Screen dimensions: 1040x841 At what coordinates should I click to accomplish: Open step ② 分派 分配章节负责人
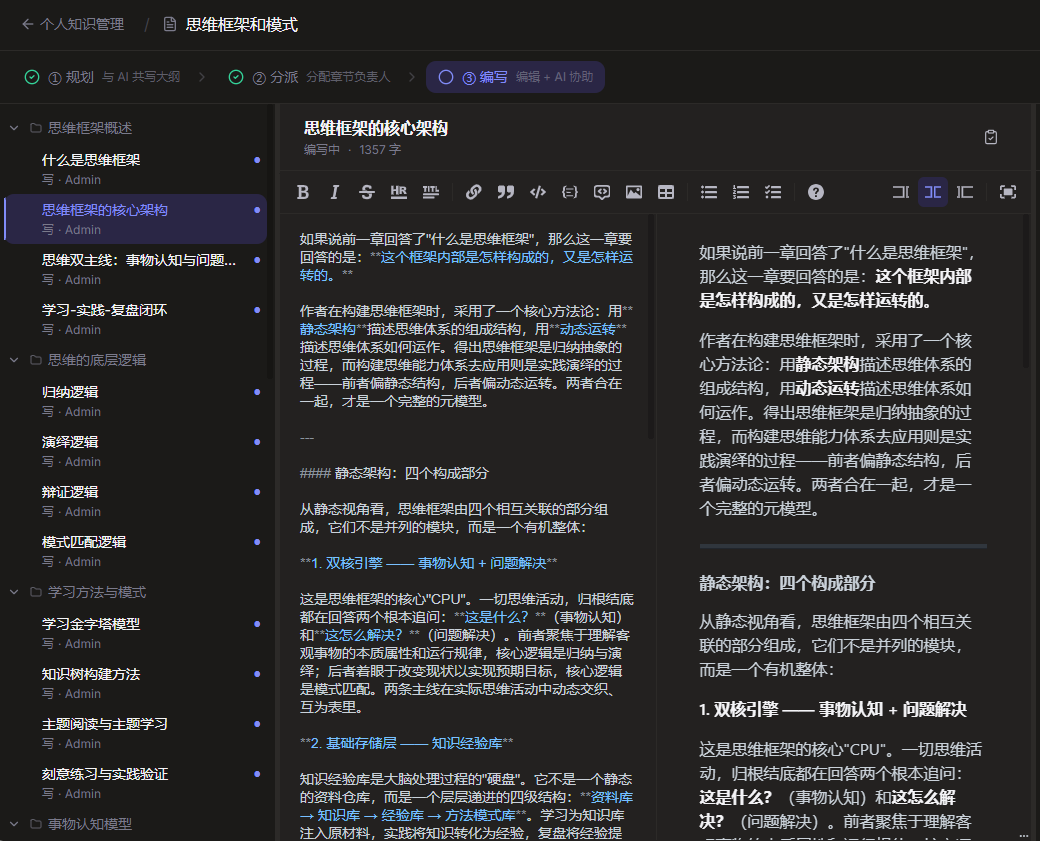point(309,77)
